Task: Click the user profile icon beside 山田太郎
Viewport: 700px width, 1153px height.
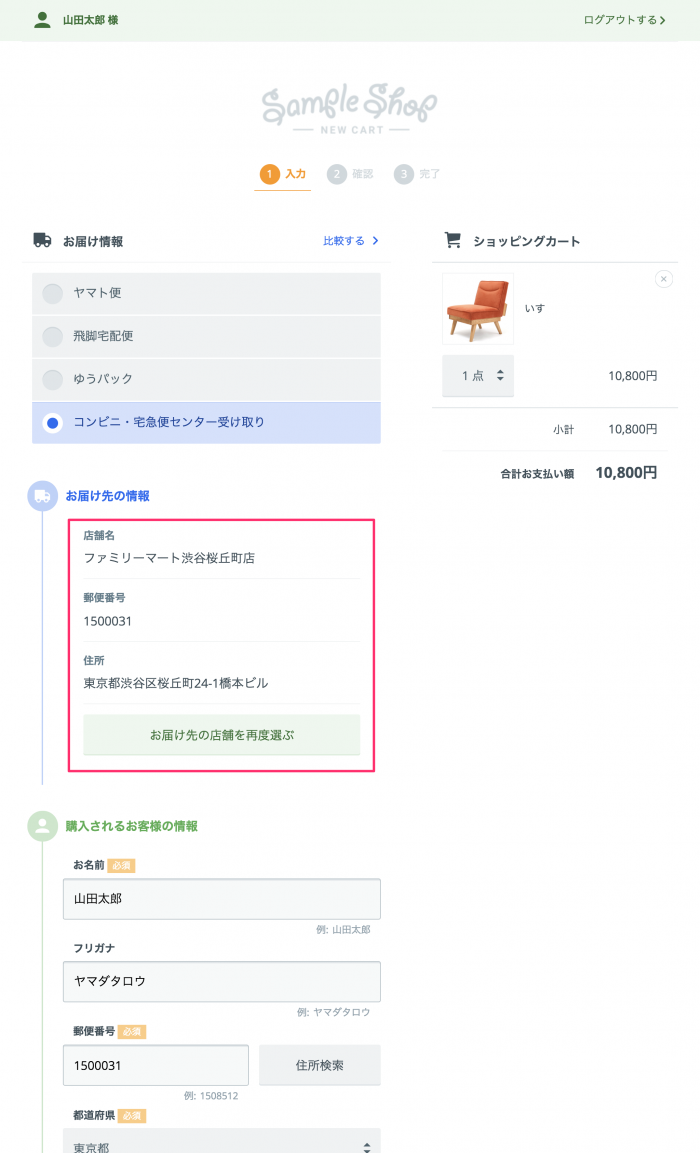Action: pos(43,20)
